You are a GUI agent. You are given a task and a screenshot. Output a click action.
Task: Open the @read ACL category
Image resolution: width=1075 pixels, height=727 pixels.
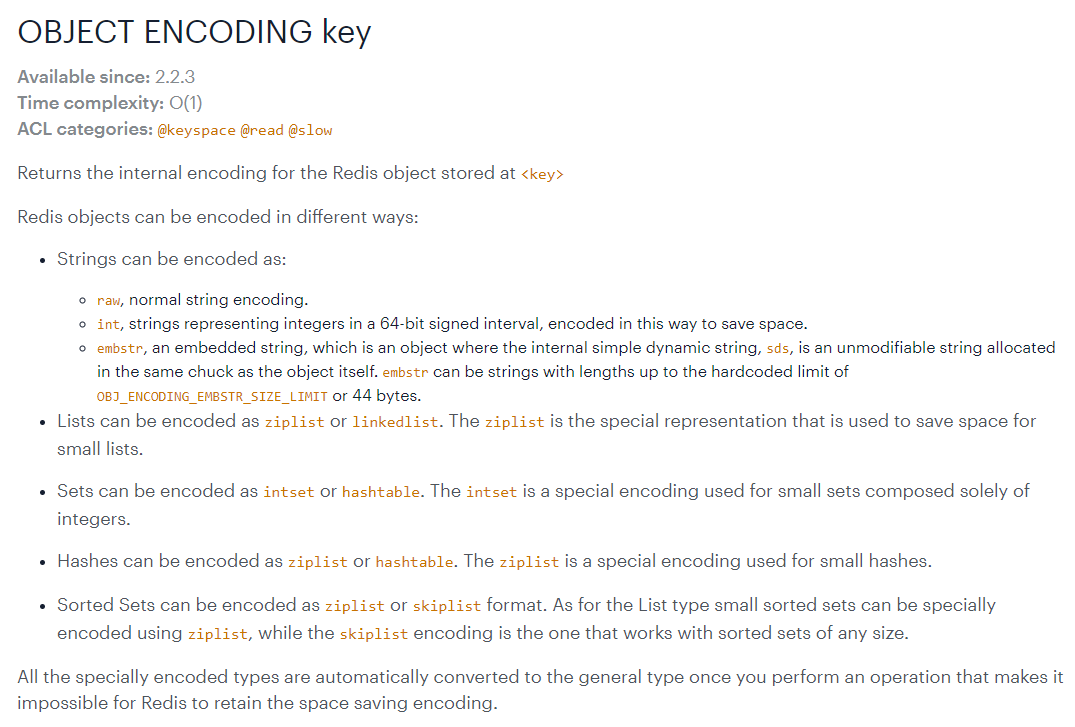coord(262,130)
